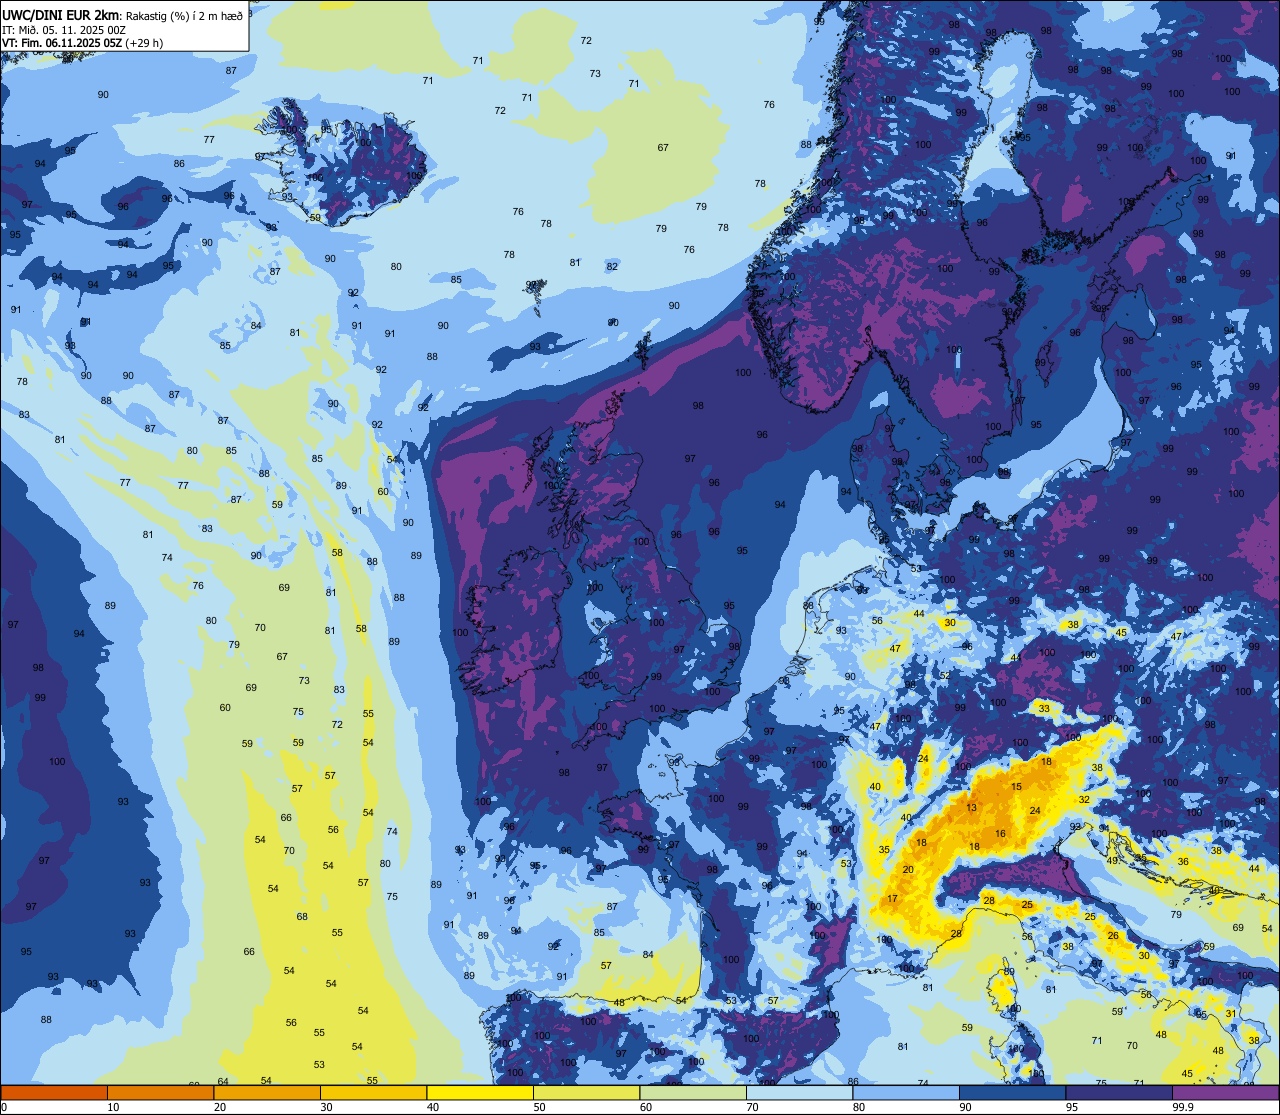The height and width of the screenshot is (1115, 1280).
Task: Click the humidity value 17 in southeastern France
Action: click(892, 900)
